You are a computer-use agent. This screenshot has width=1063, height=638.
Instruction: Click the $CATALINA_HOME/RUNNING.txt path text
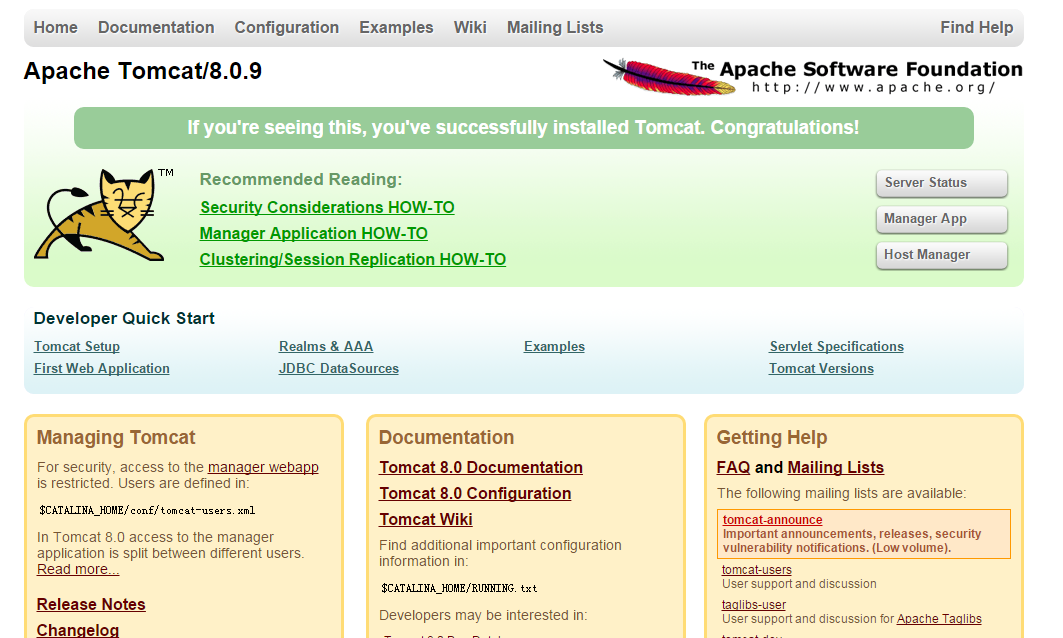(x=459, y=589)
